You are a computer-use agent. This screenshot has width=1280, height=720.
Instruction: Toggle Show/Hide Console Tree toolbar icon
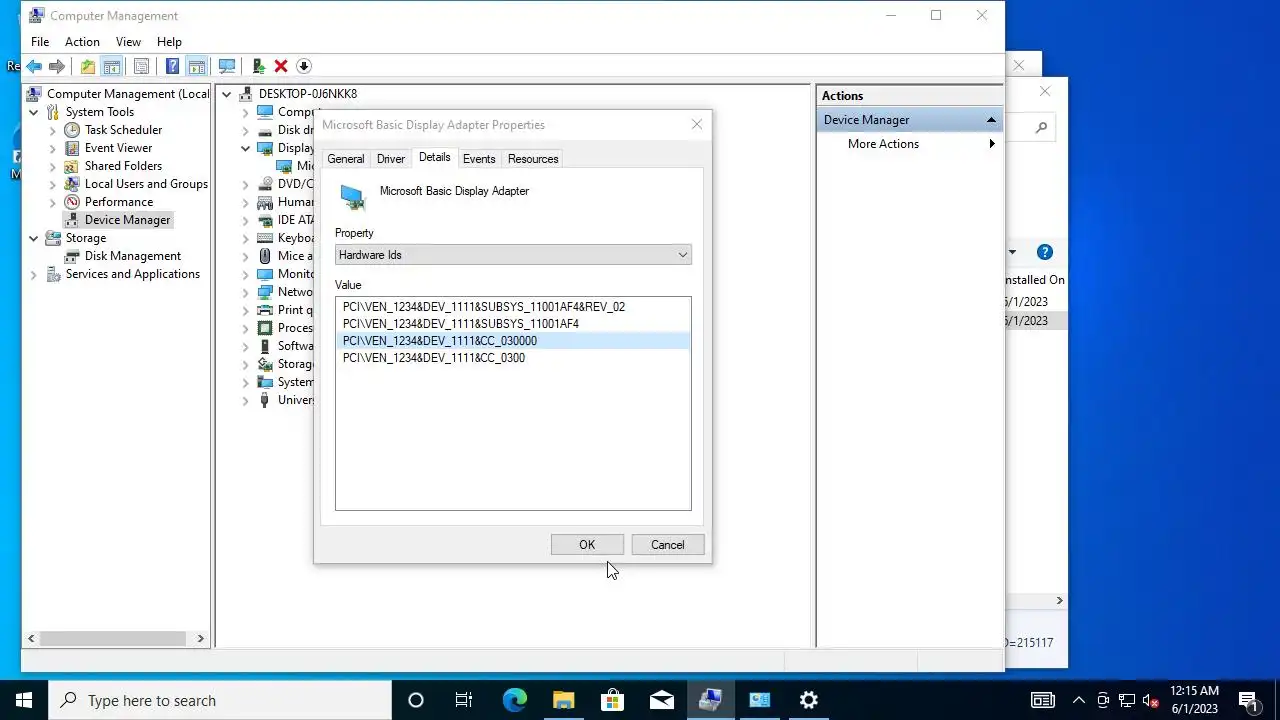(x=112, y=66)
